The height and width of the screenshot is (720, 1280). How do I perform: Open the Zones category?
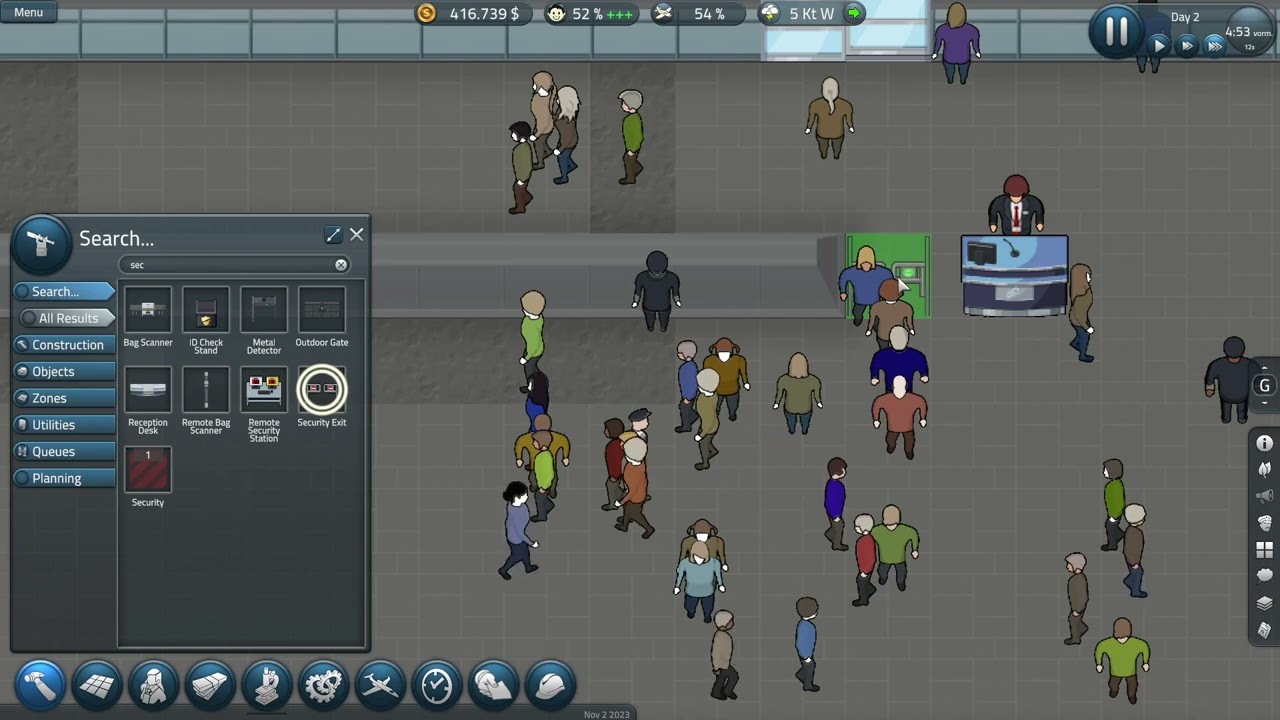click(x=65, y=398)
